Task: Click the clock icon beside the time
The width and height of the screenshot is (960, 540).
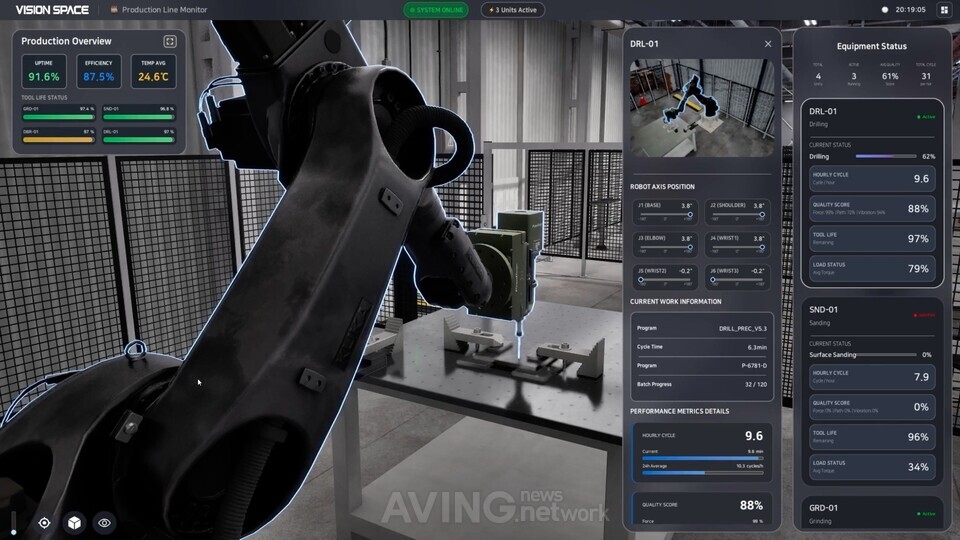Action: 884,10
